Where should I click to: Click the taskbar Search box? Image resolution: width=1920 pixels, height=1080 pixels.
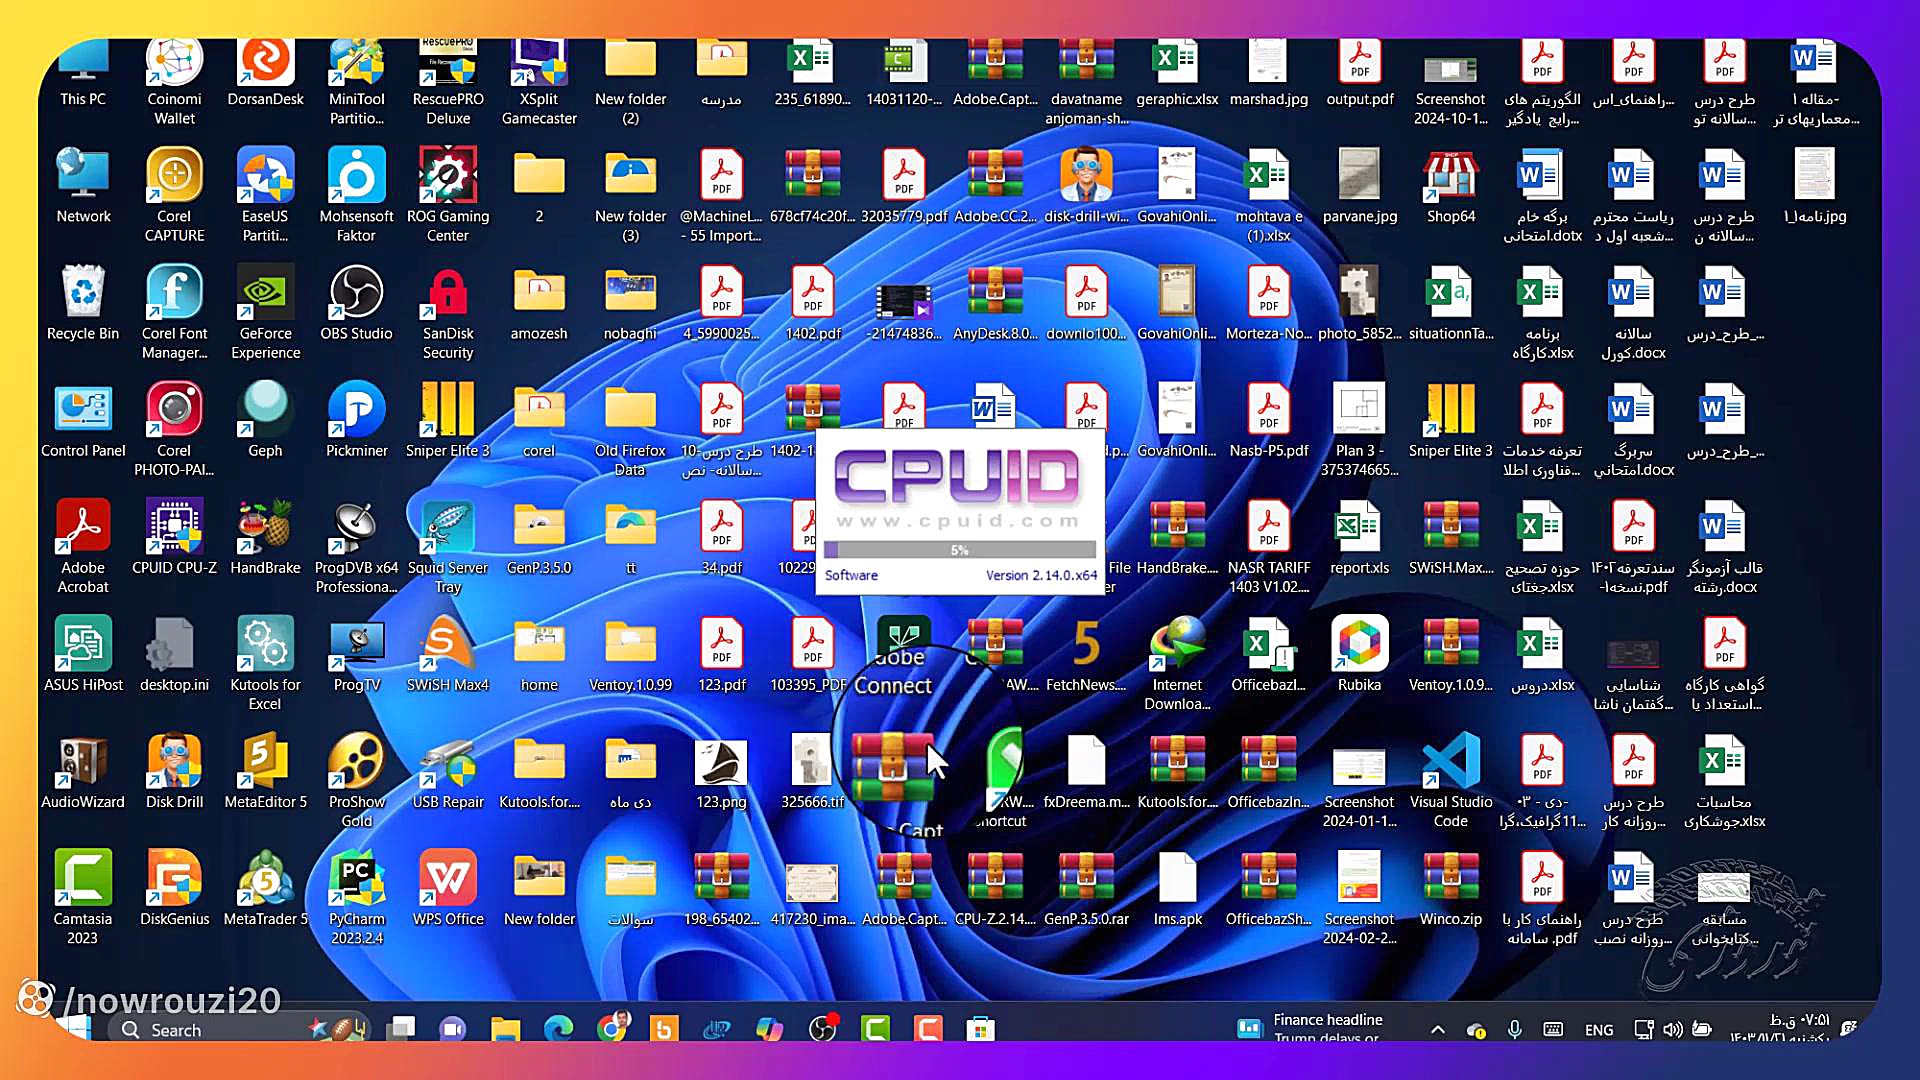238,1029
